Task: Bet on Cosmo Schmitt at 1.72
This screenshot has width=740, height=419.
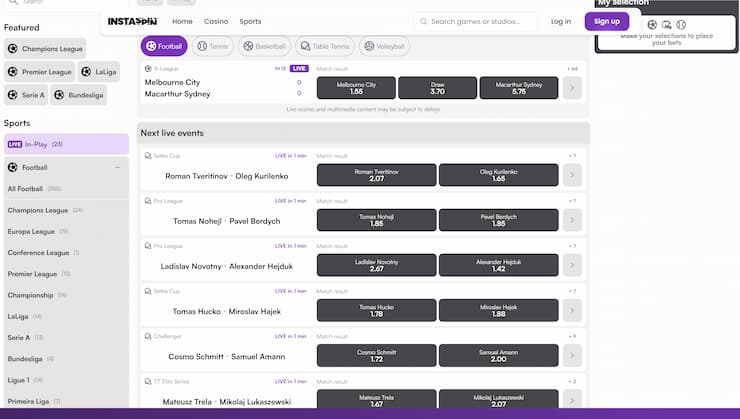Action: pos(377,355)
